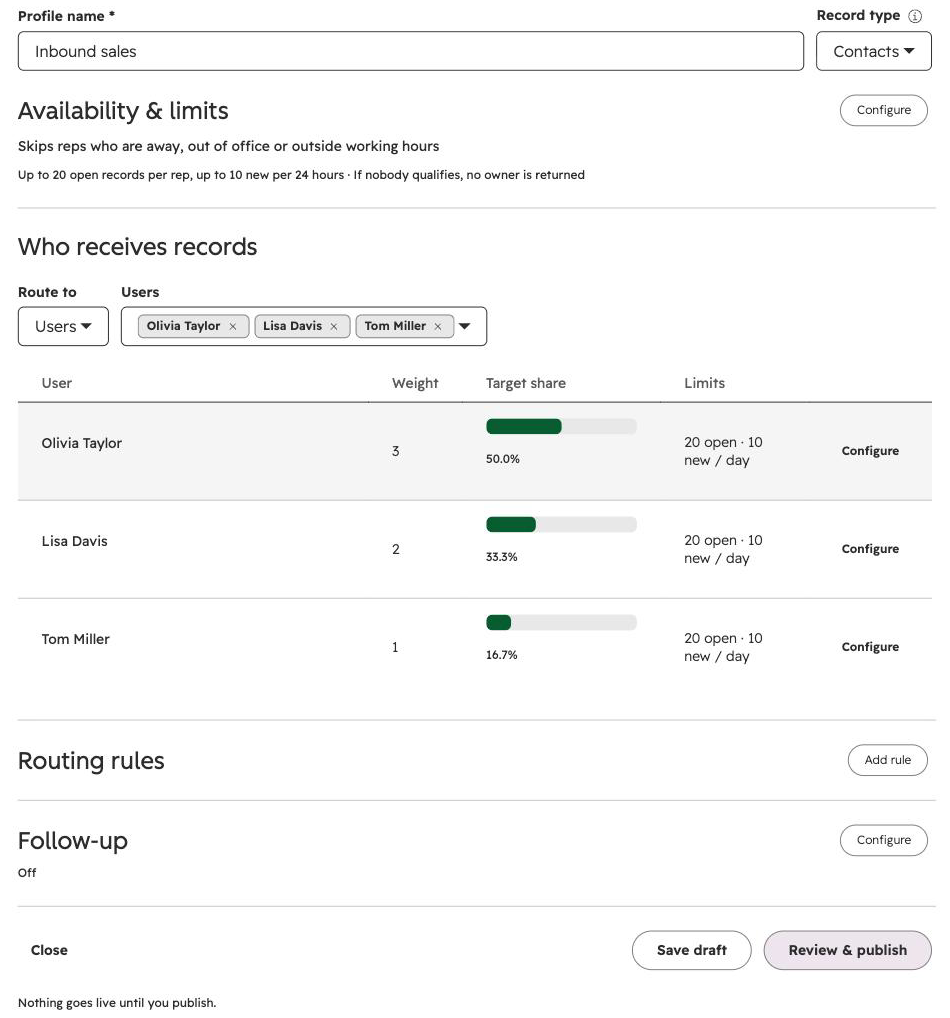Configure the Follow-up section
The width and height of the screenshot is (950, 1018).
click(x=883, y=840)
